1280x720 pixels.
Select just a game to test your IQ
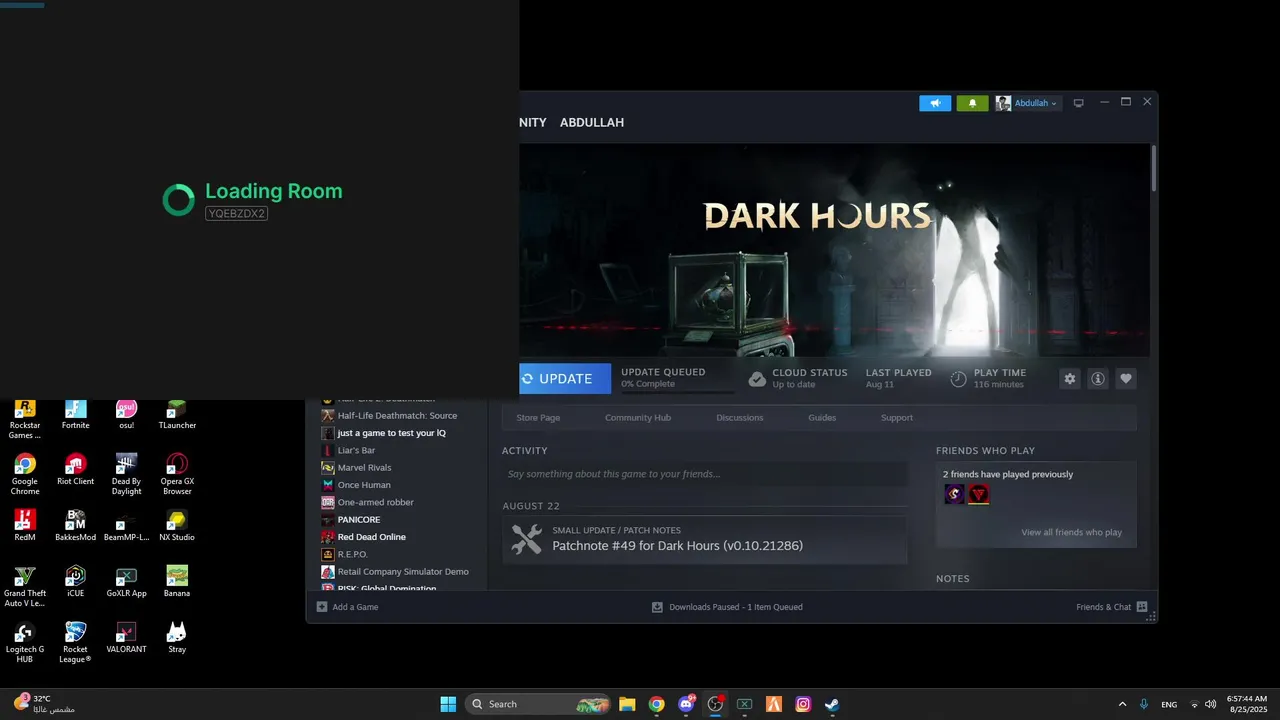click(391, 433)
